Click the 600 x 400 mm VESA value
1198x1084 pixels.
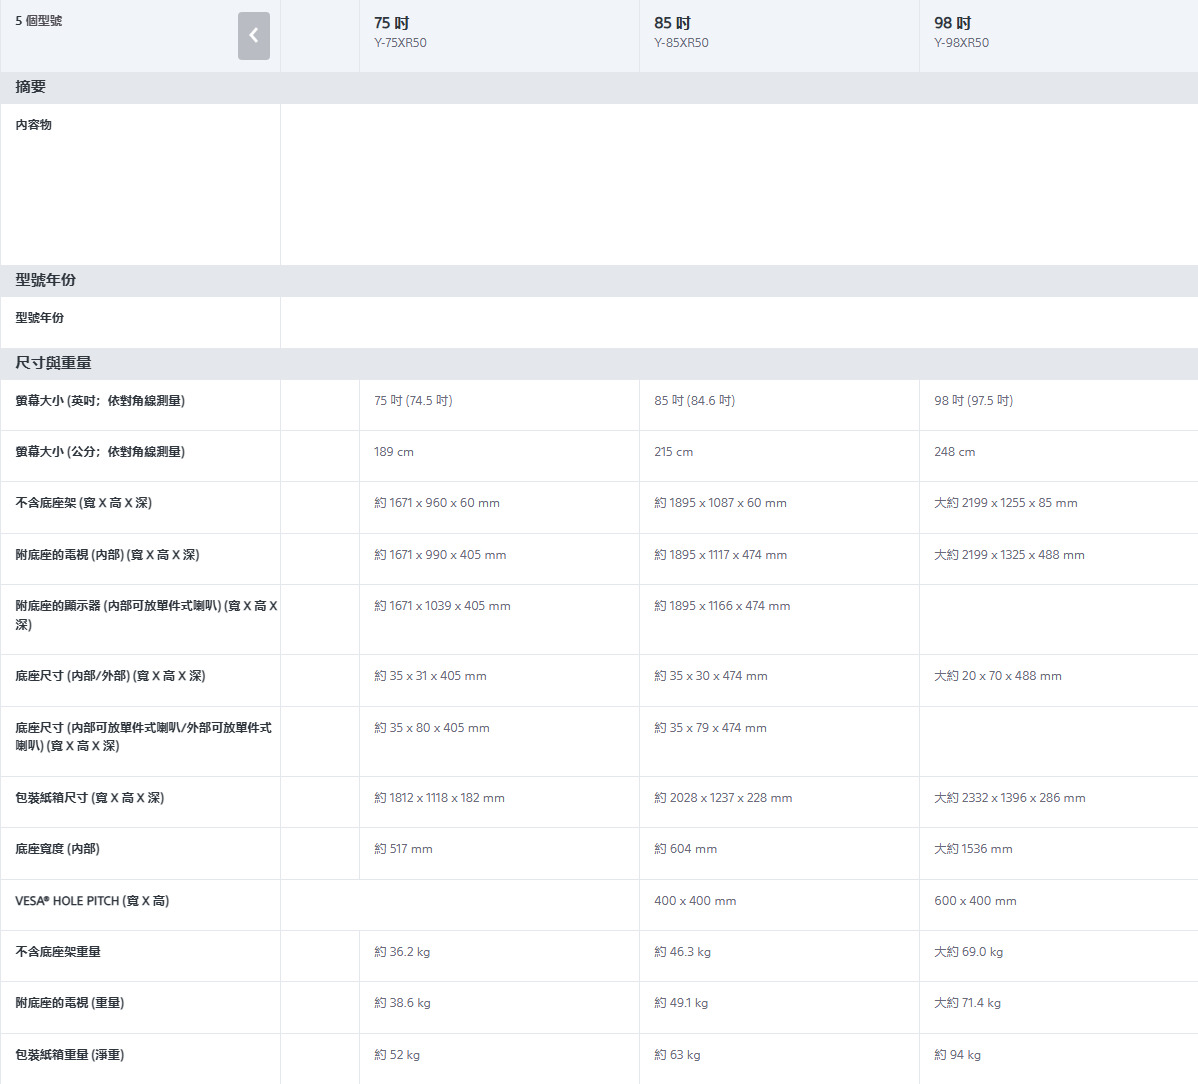coord(975,901)
